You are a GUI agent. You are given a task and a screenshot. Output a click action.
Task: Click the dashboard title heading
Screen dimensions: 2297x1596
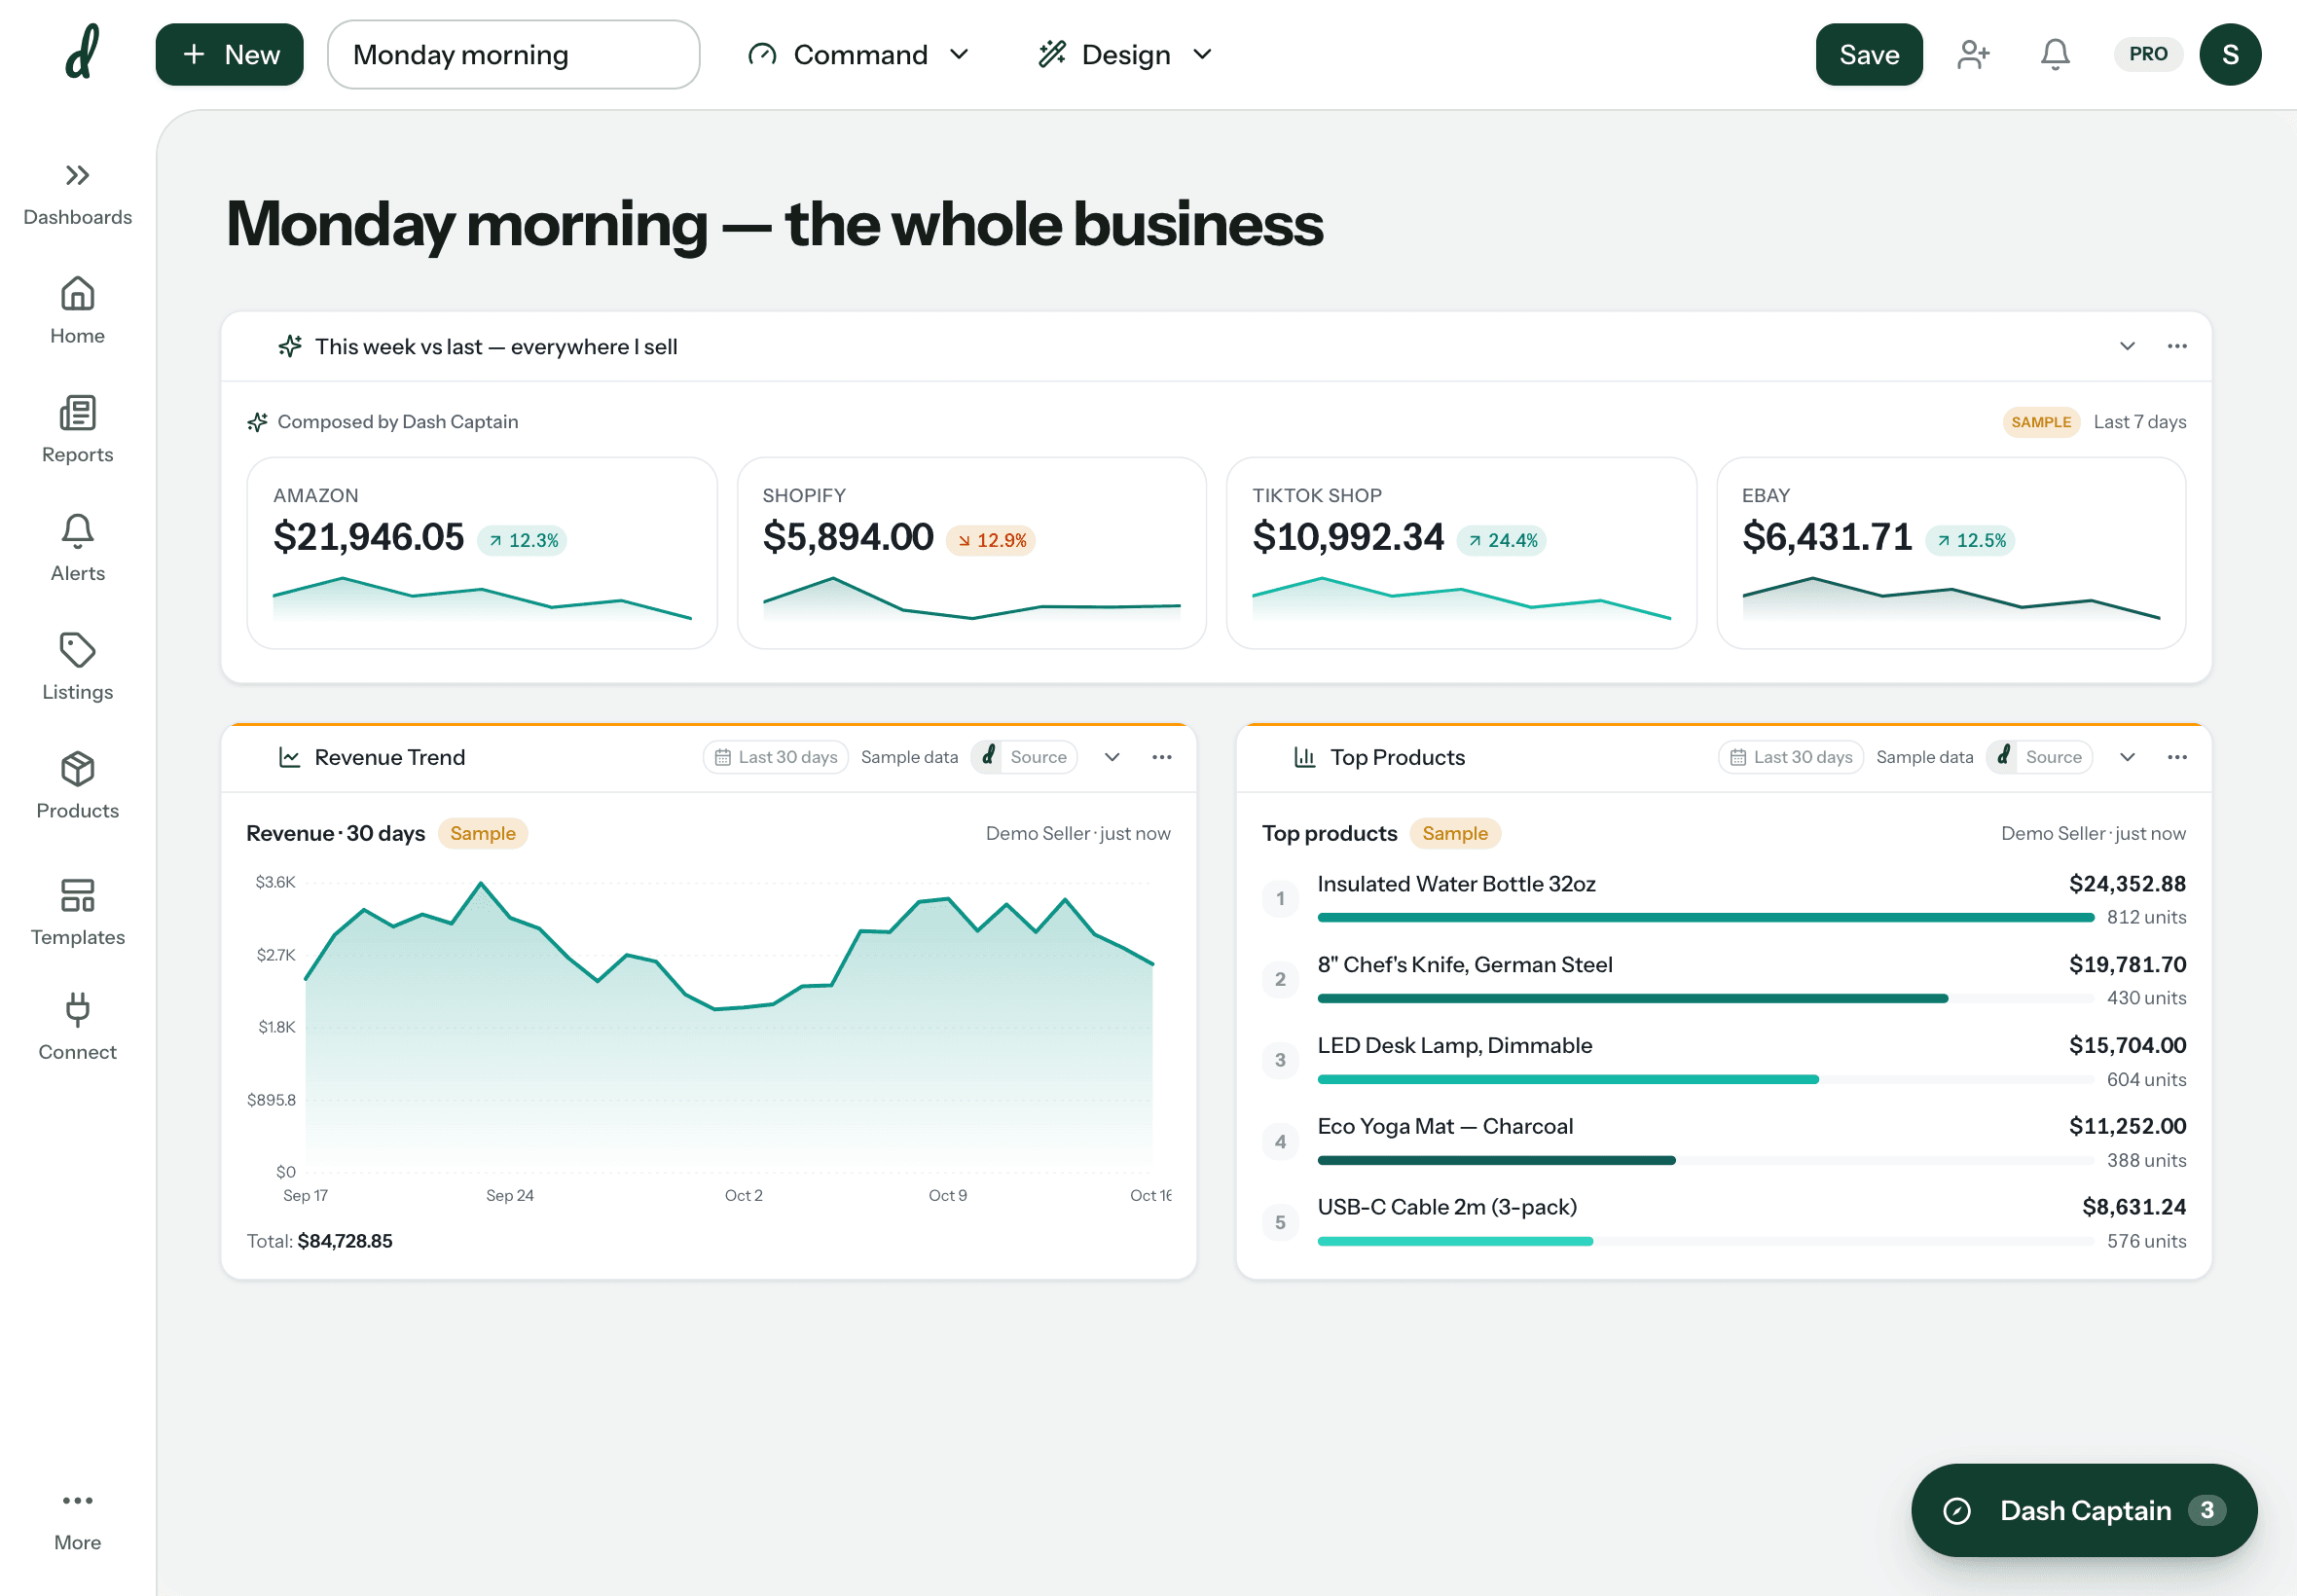[x=774, y=223]
